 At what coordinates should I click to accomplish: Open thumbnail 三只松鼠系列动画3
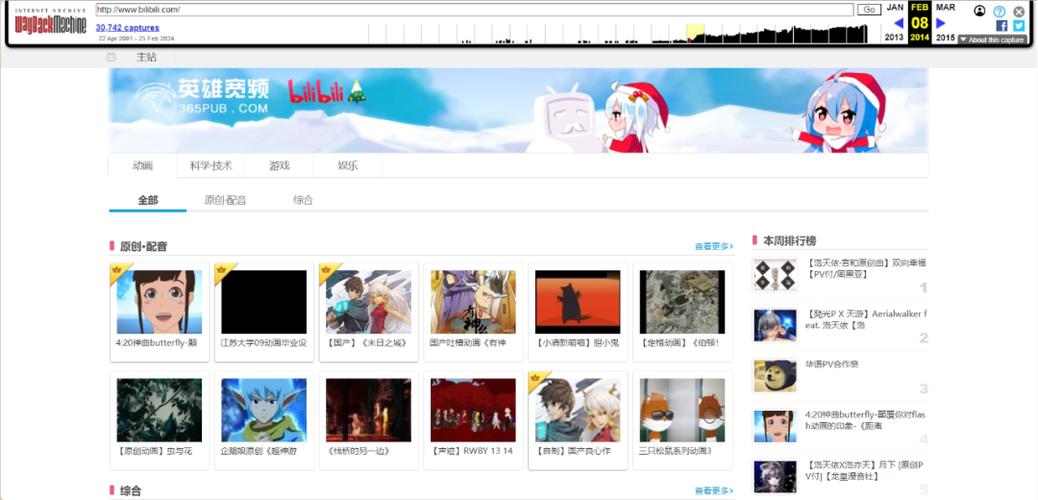tap(683, 410)
